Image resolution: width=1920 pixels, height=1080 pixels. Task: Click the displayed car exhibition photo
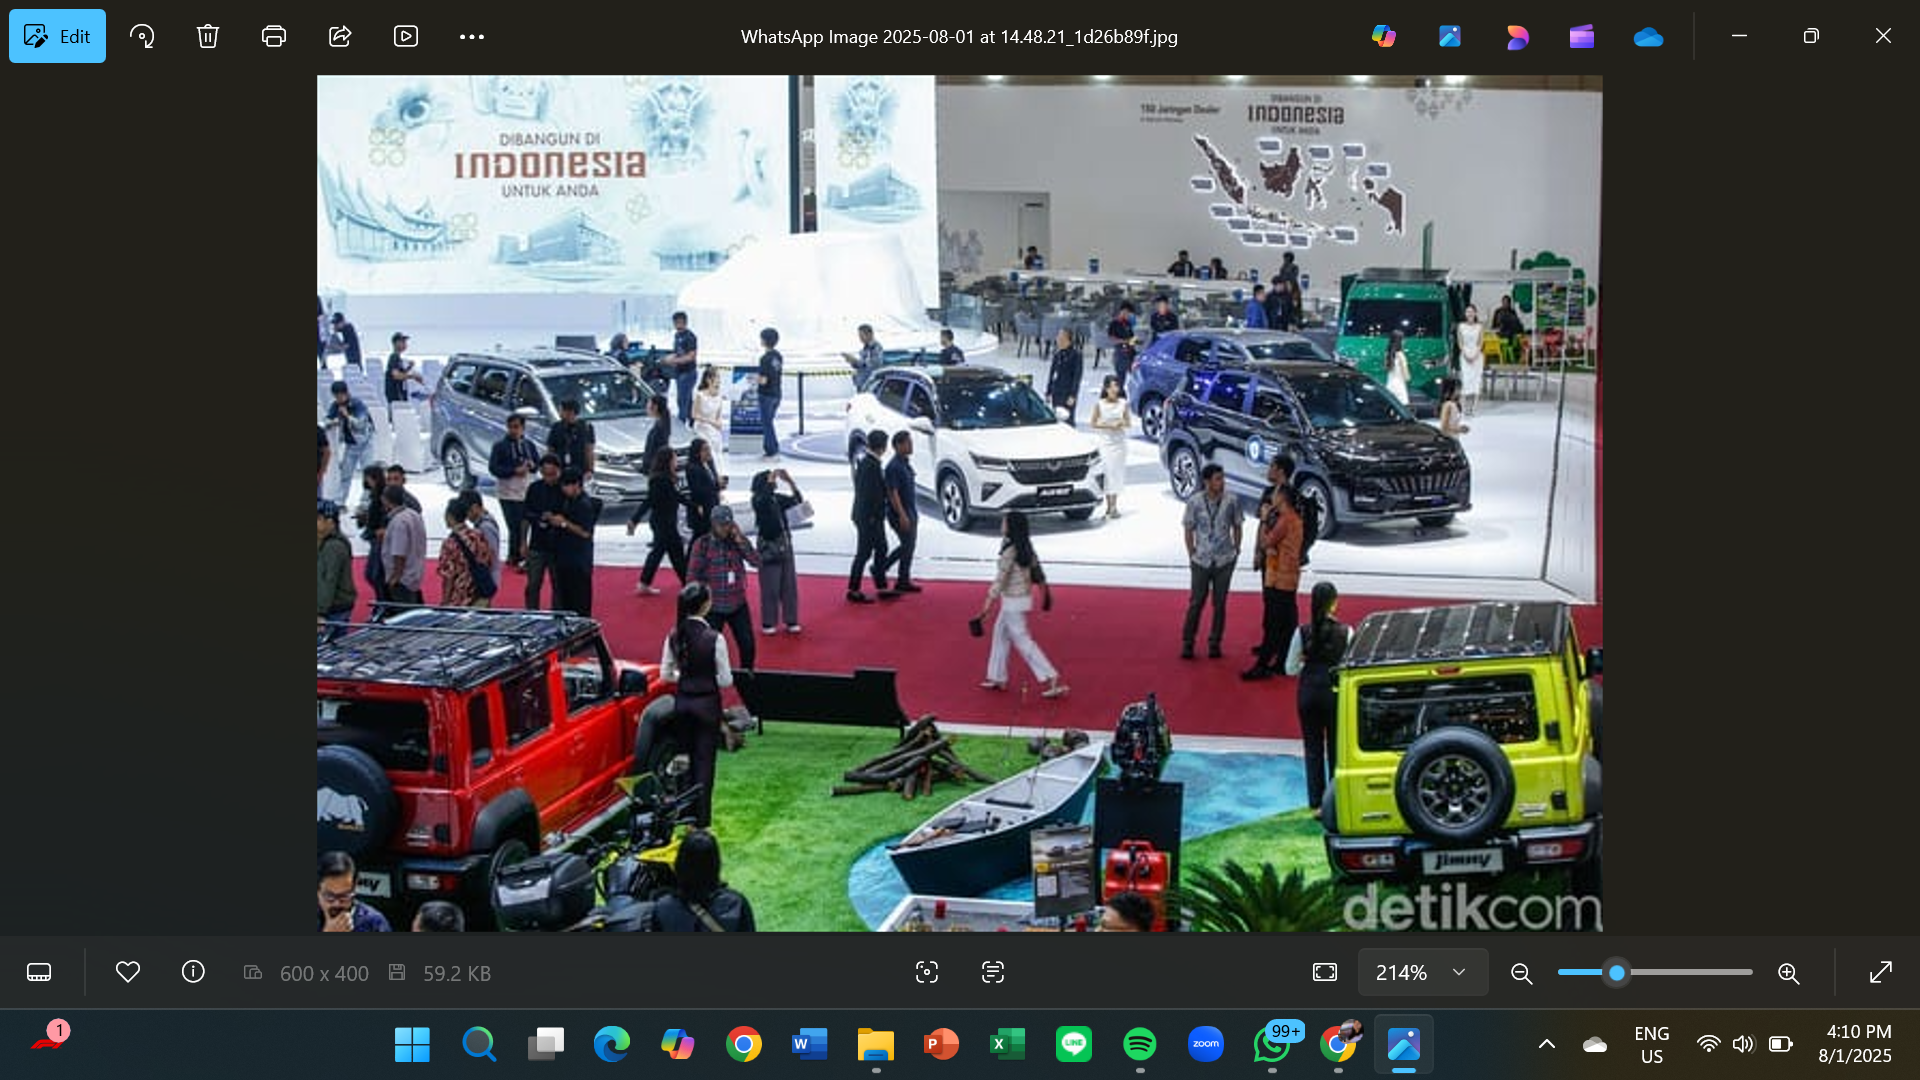(960, 503)
